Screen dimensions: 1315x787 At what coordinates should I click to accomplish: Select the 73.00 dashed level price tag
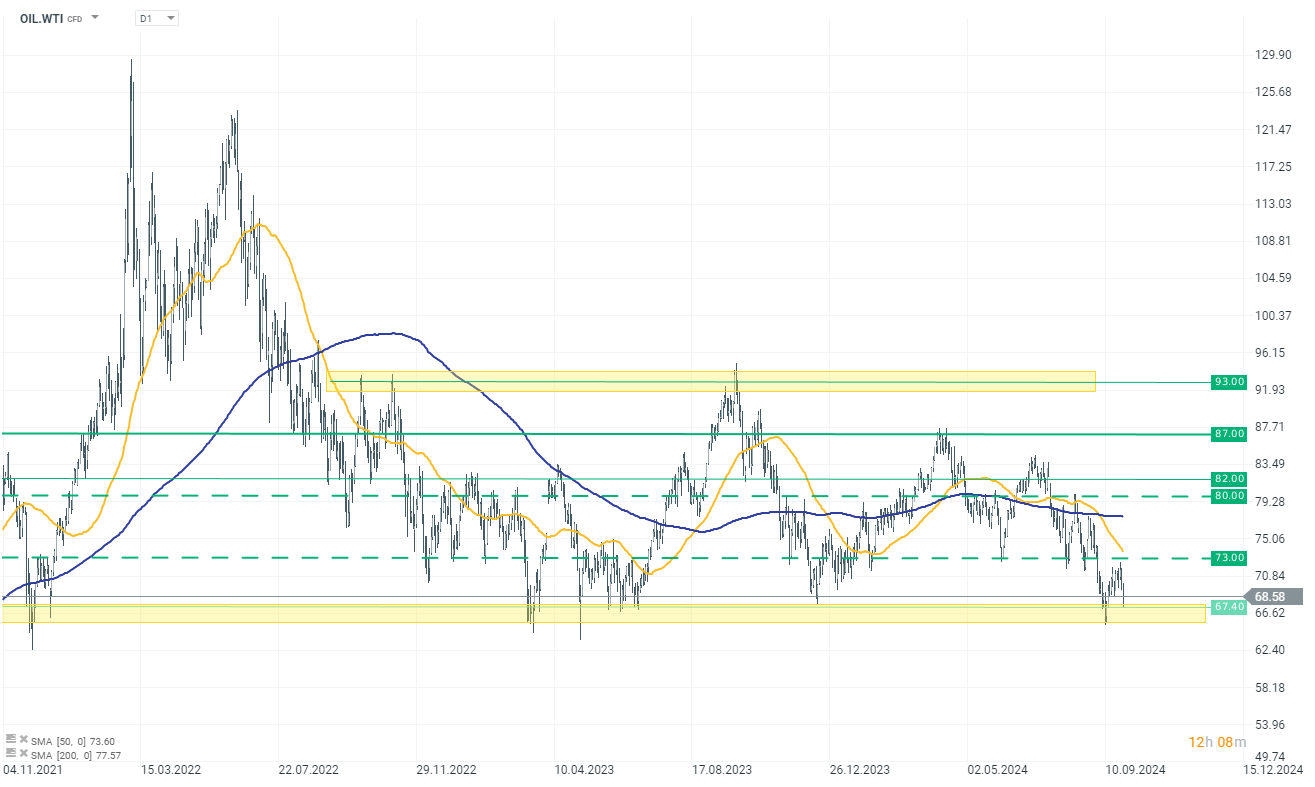point(1229,558)
